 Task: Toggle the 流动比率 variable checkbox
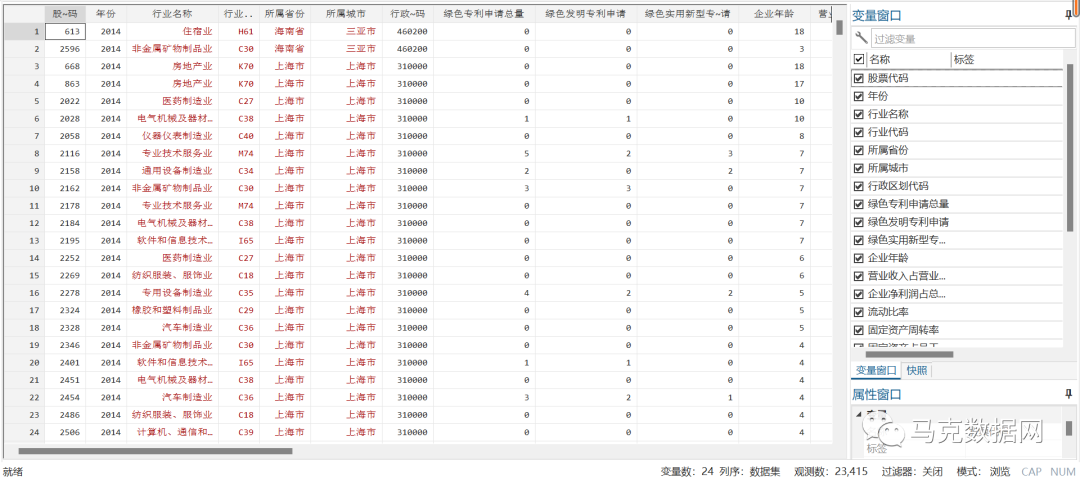[858, 312]
